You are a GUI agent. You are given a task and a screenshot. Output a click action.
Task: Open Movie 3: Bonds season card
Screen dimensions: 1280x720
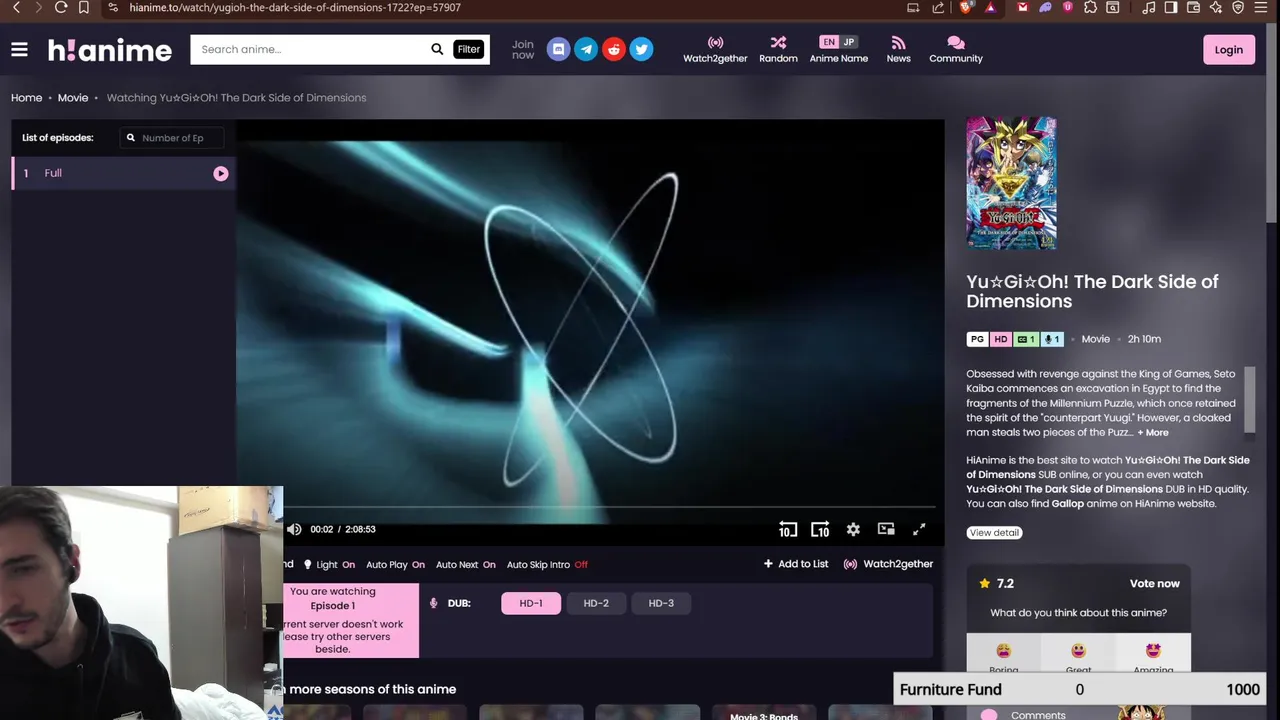tap(764, 712)
